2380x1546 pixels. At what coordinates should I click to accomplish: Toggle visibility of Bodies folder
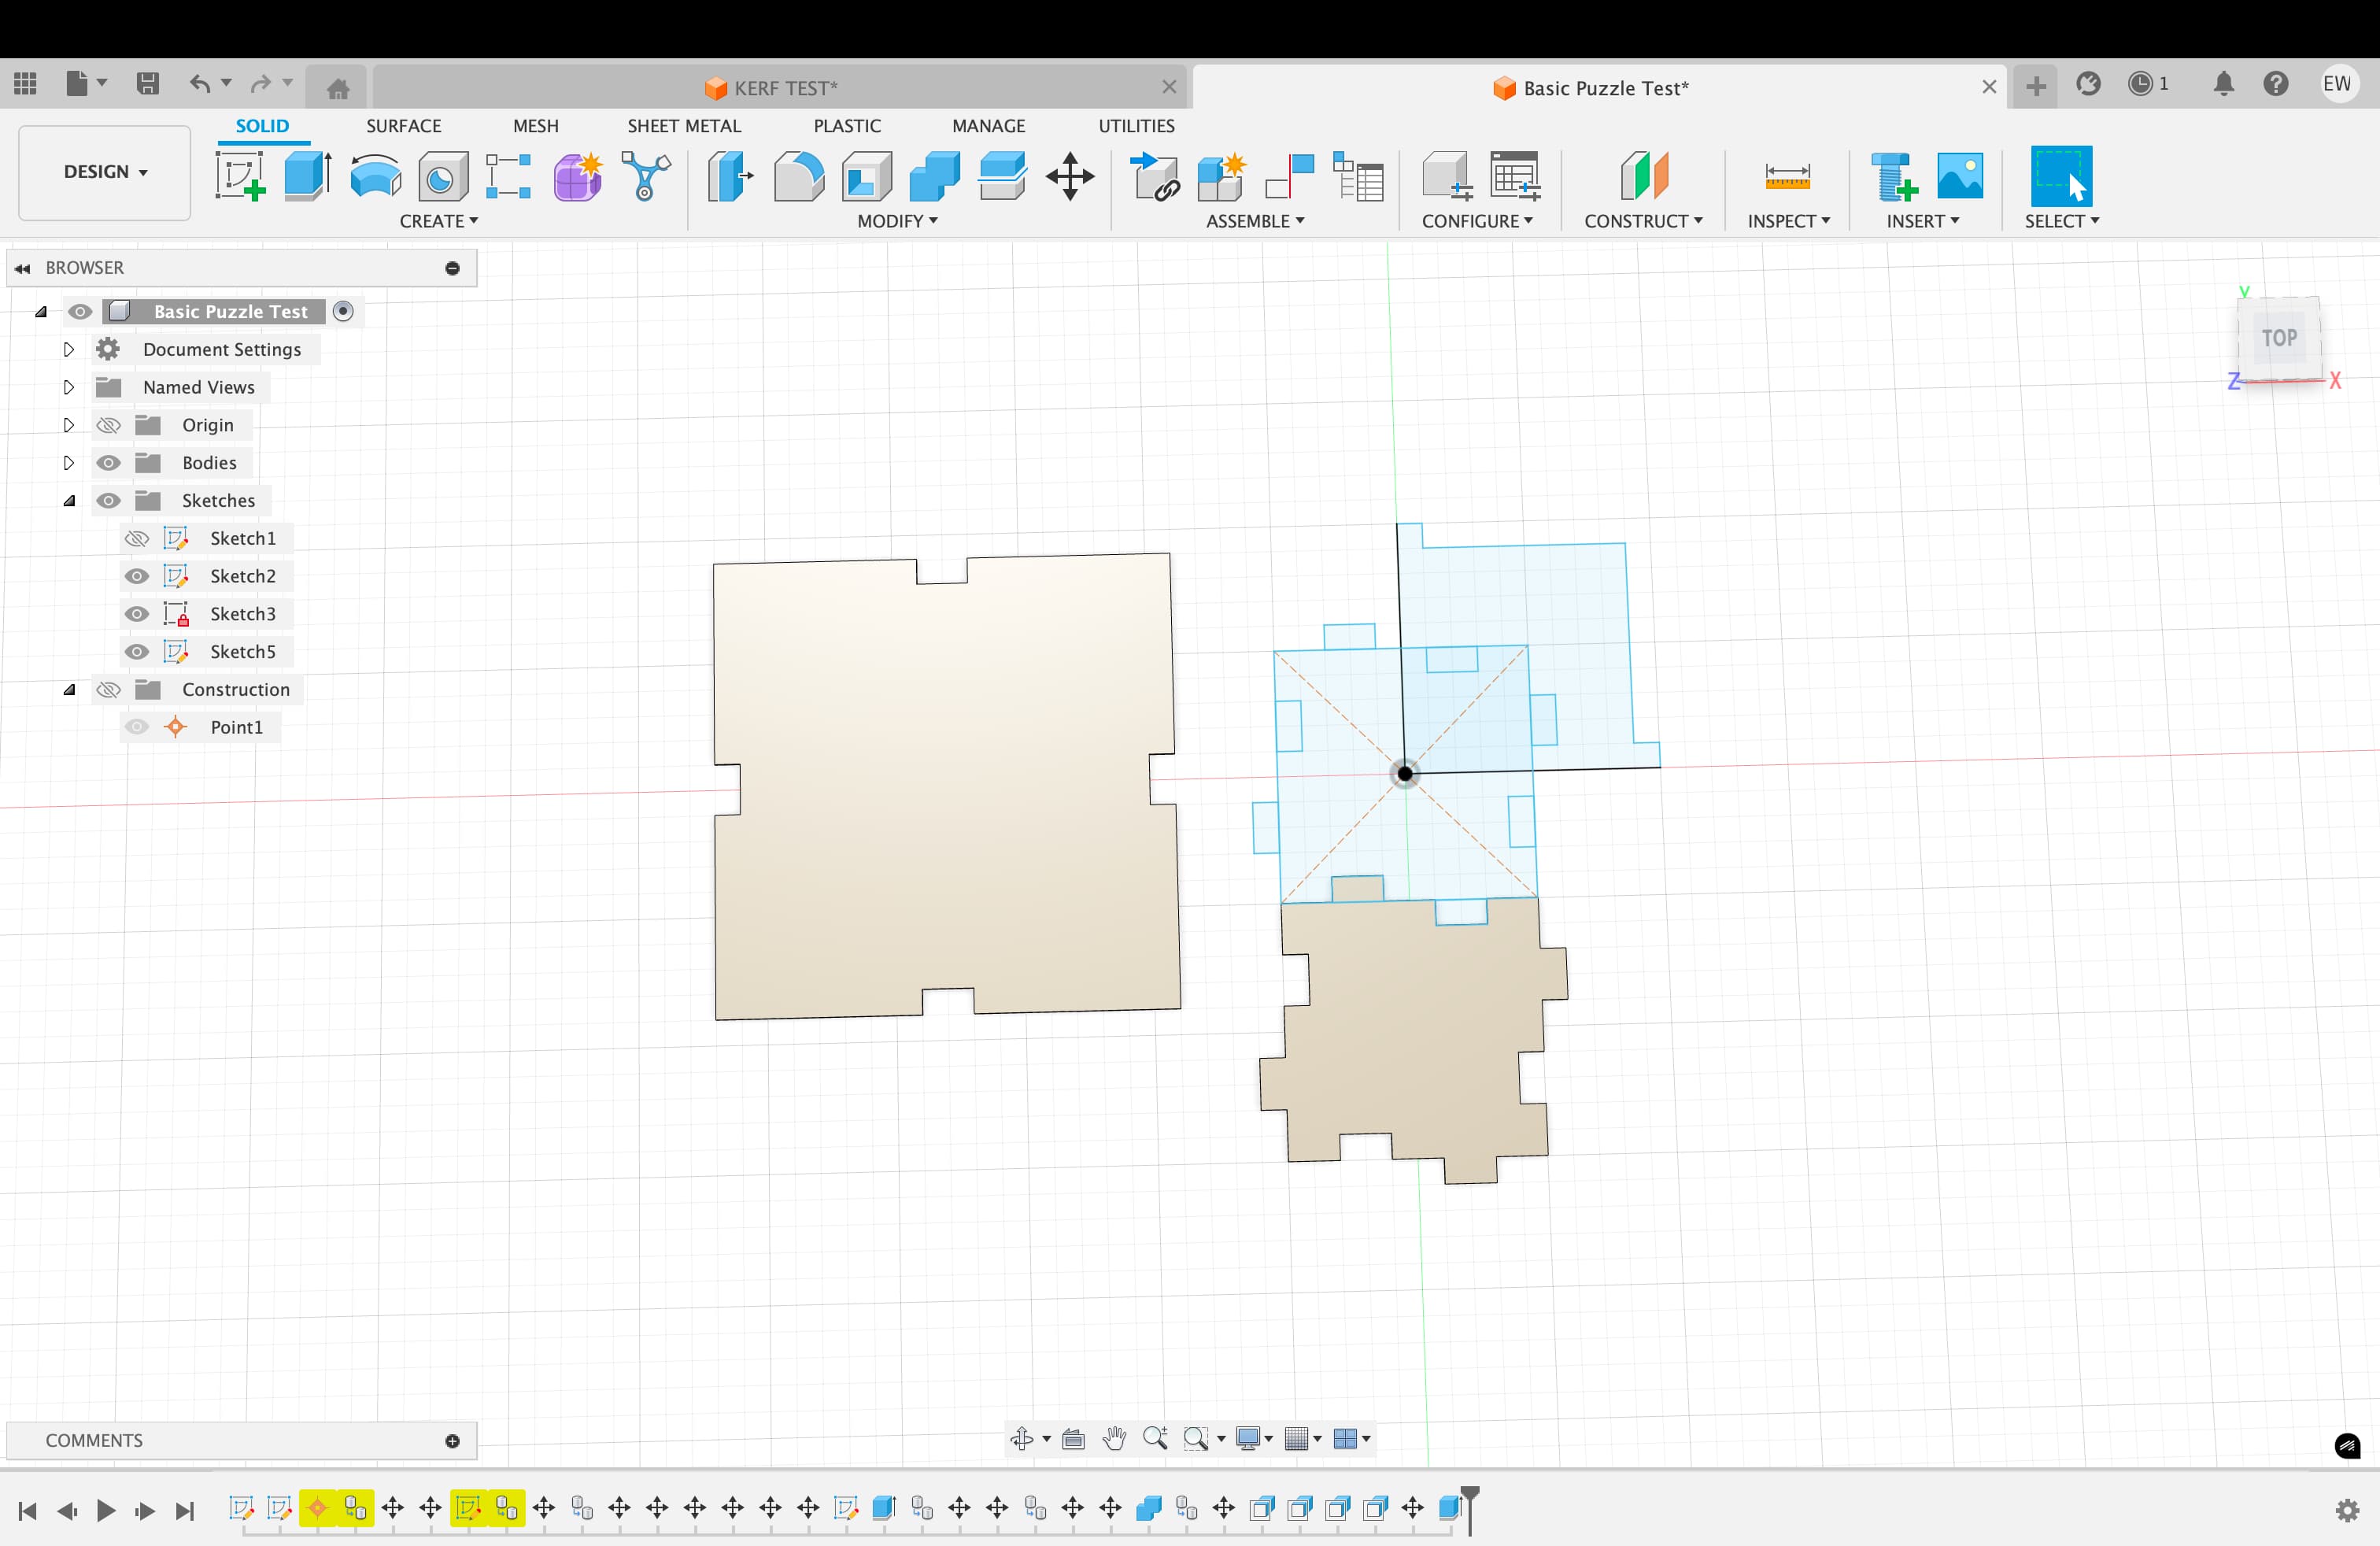coord(108,463)
